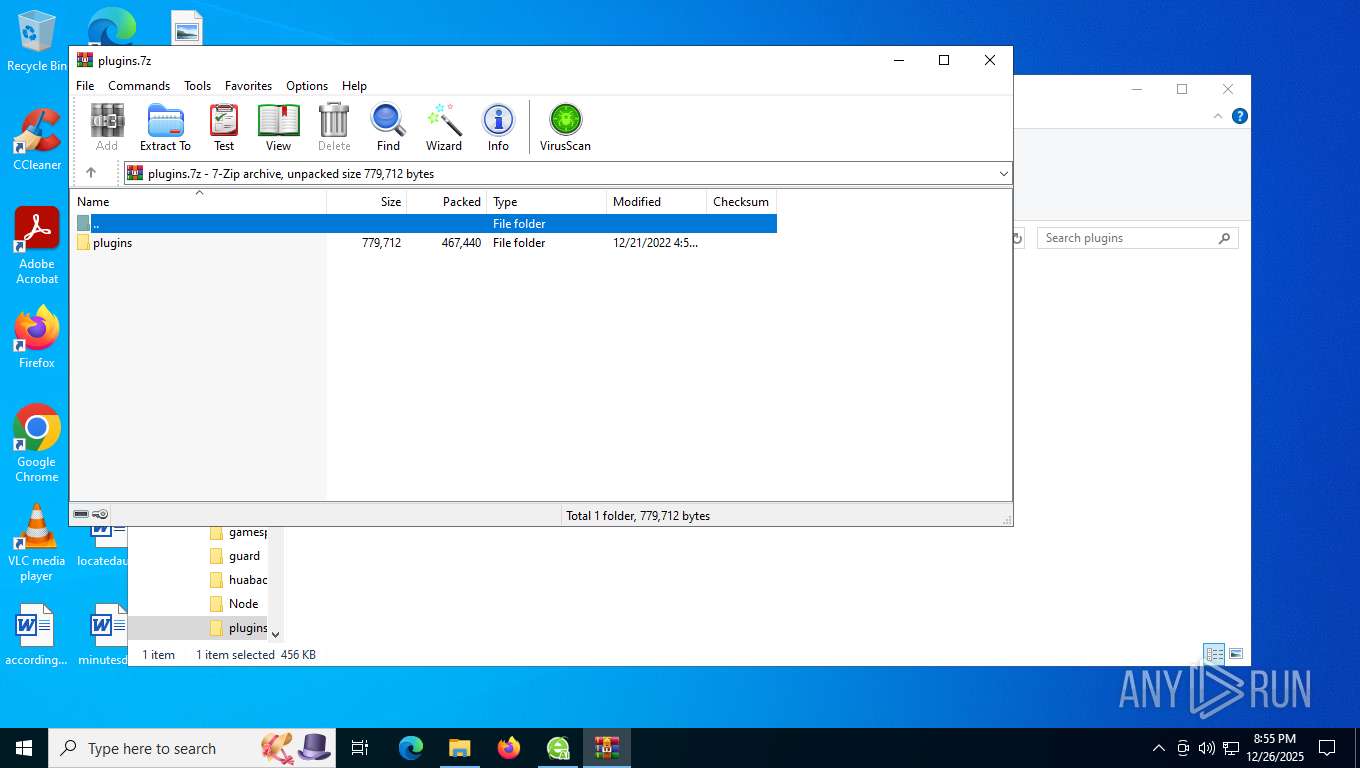Sort by the Modified column header

(x=657, y=202)
